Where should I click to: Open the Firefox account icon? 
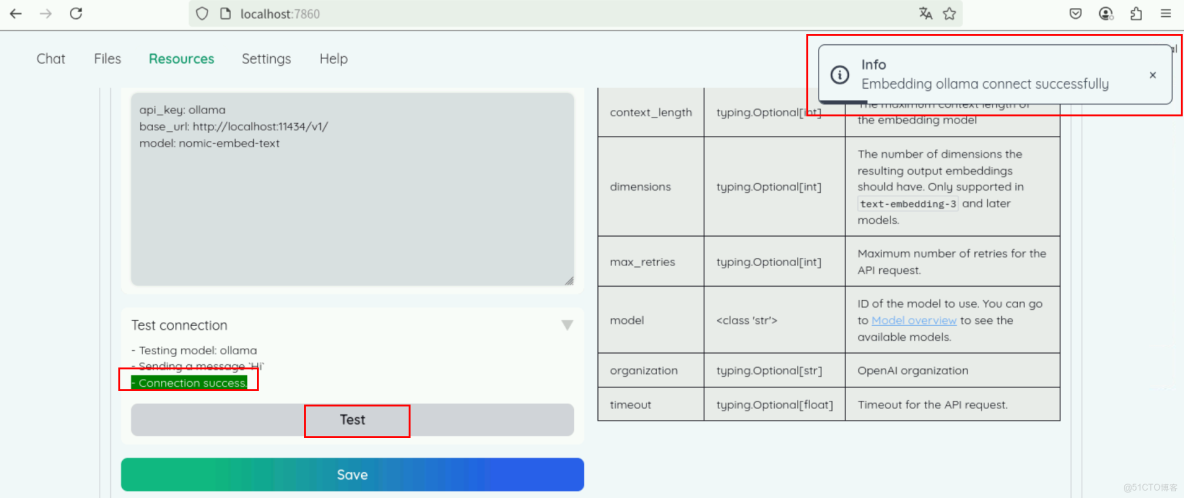coord(1106,14)
